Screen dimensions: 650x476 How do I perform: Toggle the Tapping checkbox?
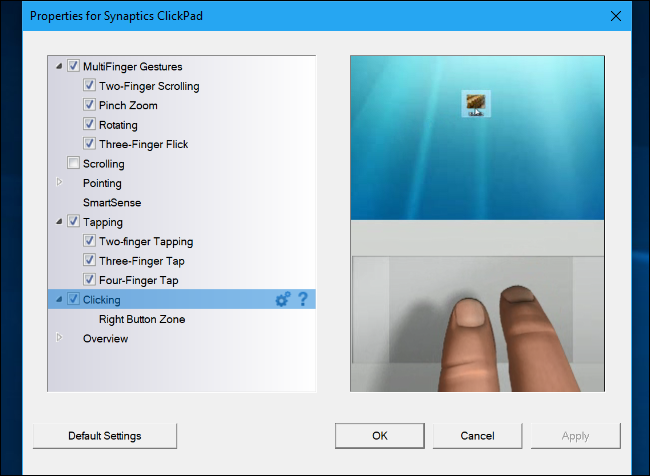[73, 221]
